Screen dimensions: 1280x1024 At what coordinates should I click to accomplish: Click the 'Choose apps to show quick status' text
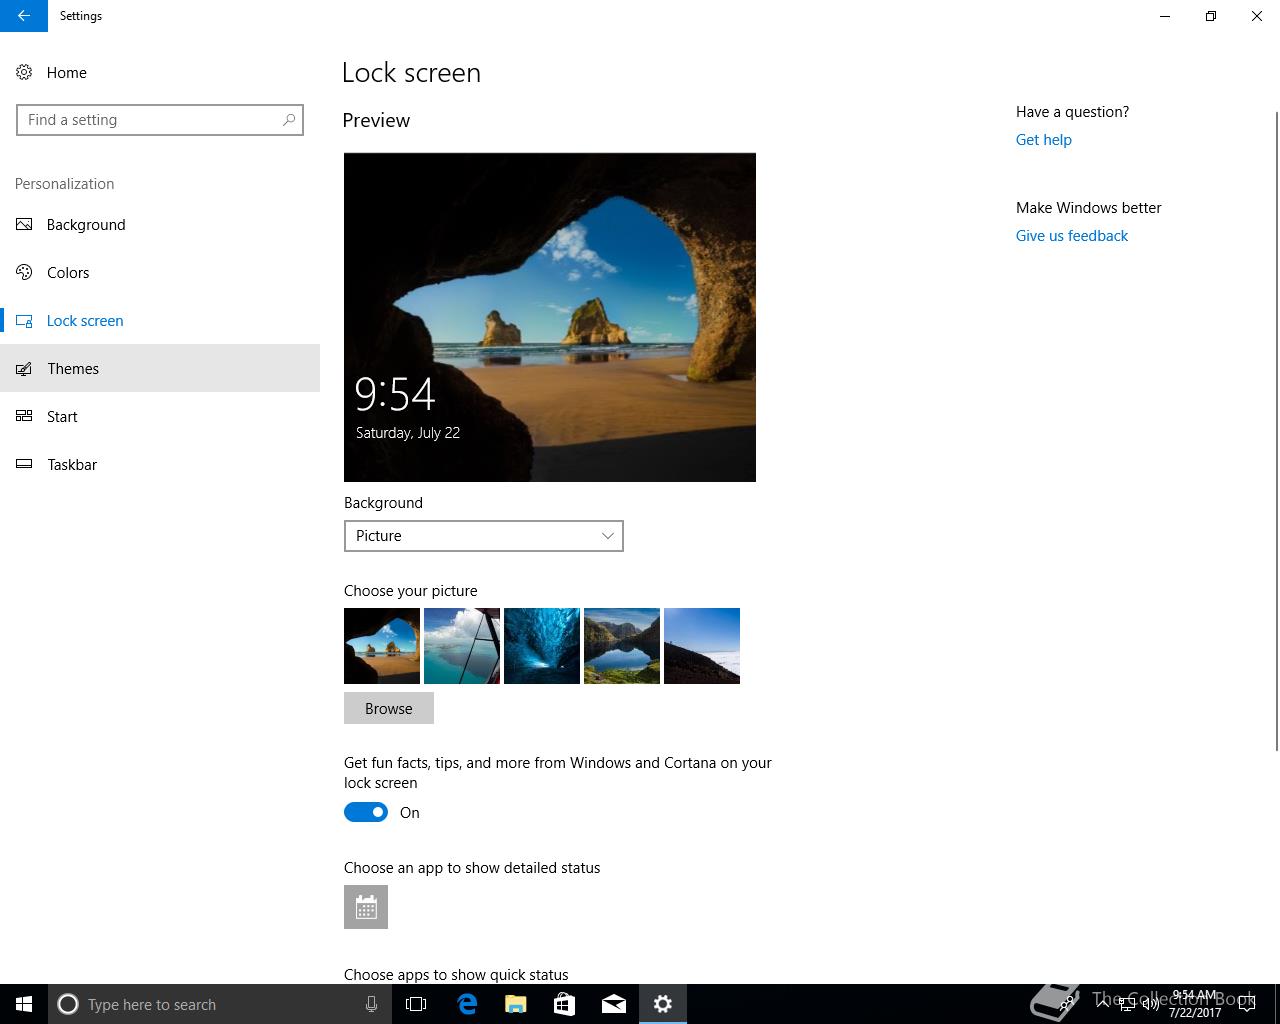456,975
